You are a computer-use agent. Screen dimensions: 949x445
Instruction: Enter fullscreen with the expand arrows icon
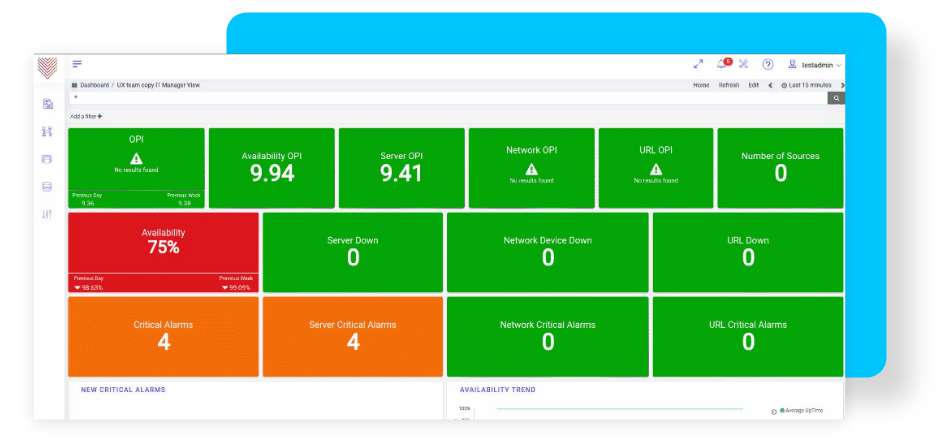click(698, 64)
